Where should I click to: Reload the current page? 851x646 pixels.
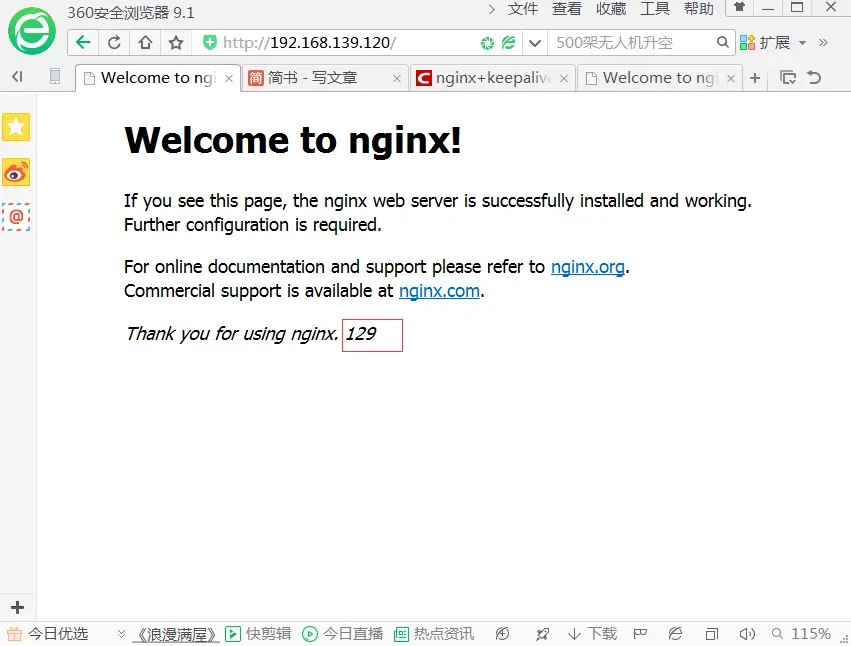pos(114,42)
